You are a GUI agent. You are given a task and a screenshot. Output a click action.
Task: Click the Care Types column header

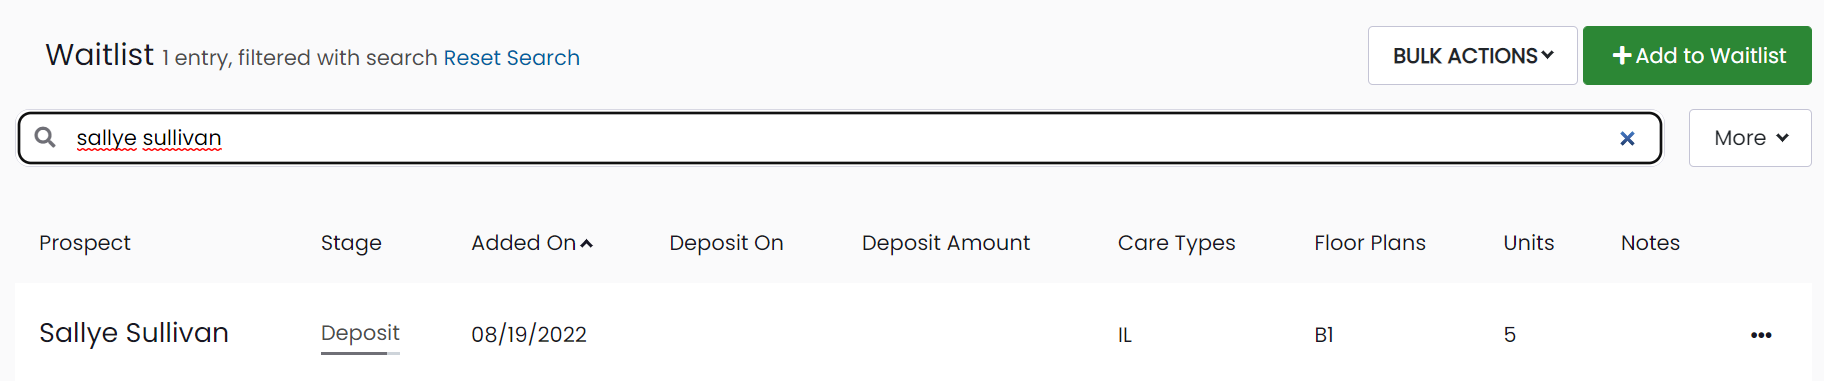(x=1177, y=243)
